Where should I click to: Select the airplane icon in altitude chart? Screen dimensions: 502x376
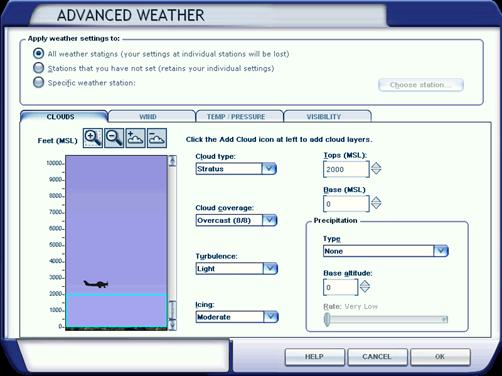coord(96,284)
